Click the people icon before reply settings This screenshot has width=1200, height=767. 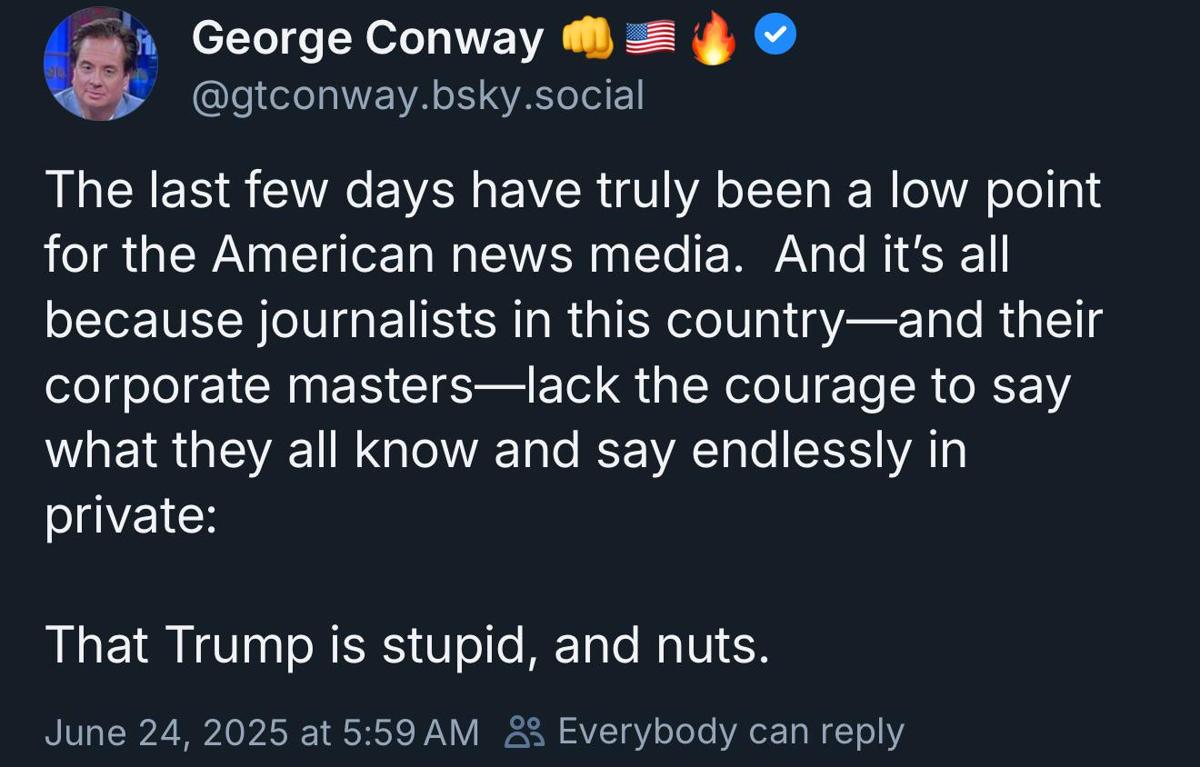pos(523,732)
